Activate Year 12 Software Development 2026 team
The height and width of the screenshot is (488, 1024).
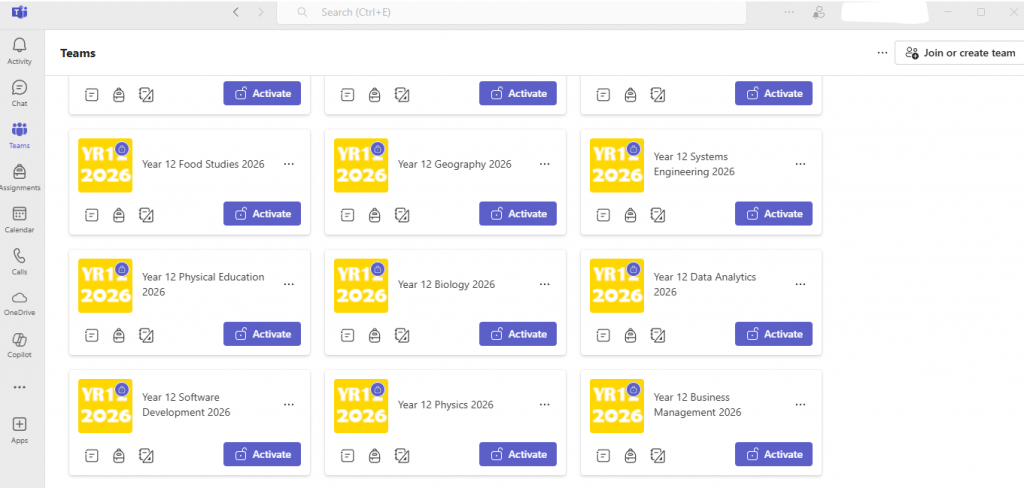262,454
